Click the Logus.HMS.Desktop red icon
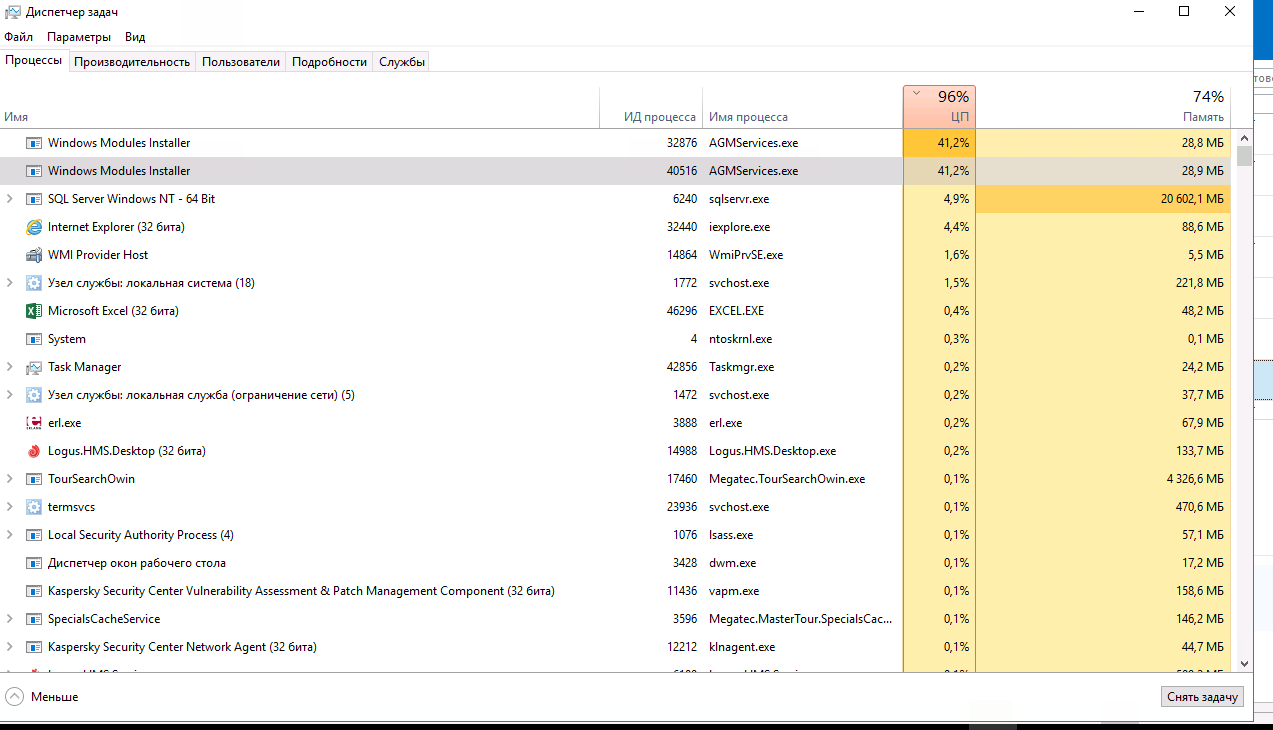 tap(34, 451)
